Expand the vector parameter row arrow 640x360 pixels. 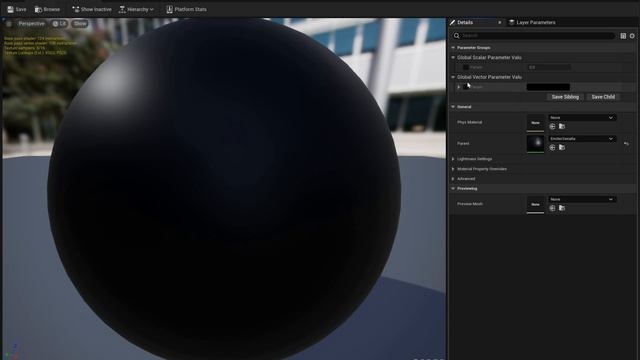coord(458,87)
